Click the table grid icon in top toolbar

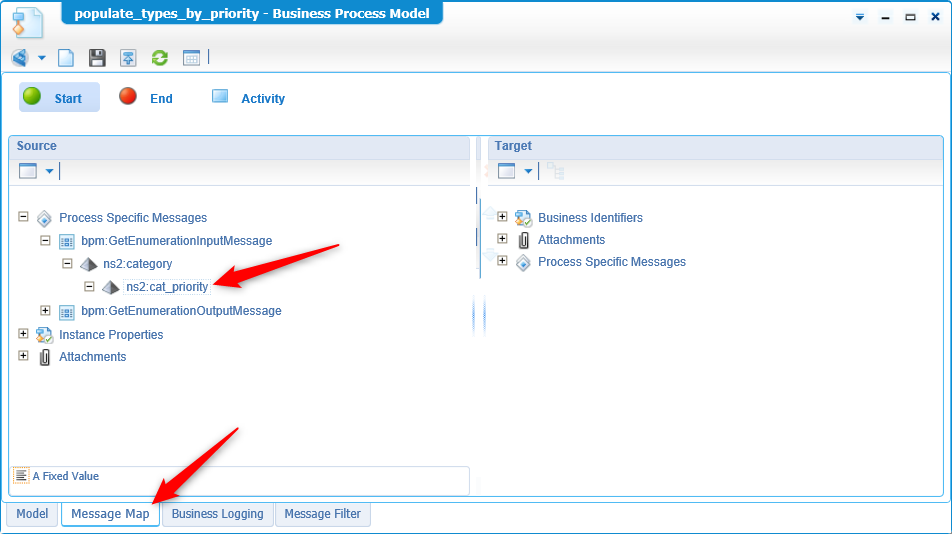pyautogui.click(x=191, y=58)
